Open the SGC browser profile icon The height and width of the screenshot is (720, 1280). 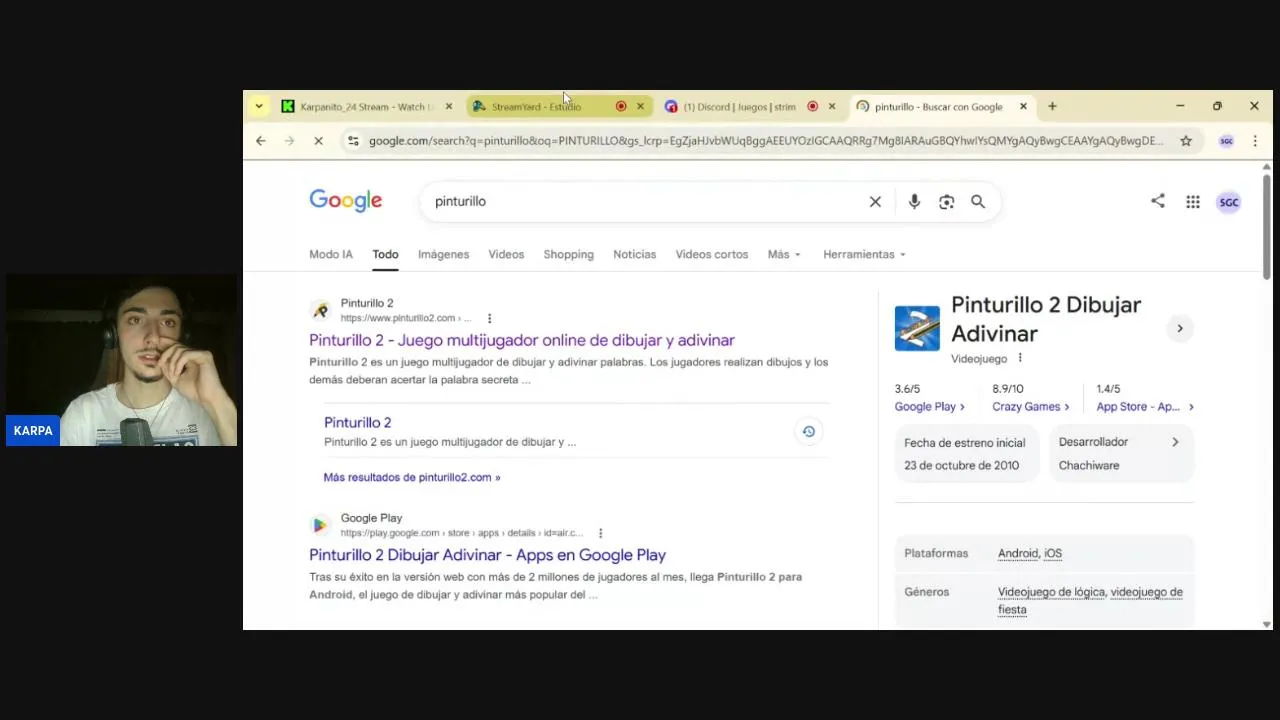point(1226,141)
